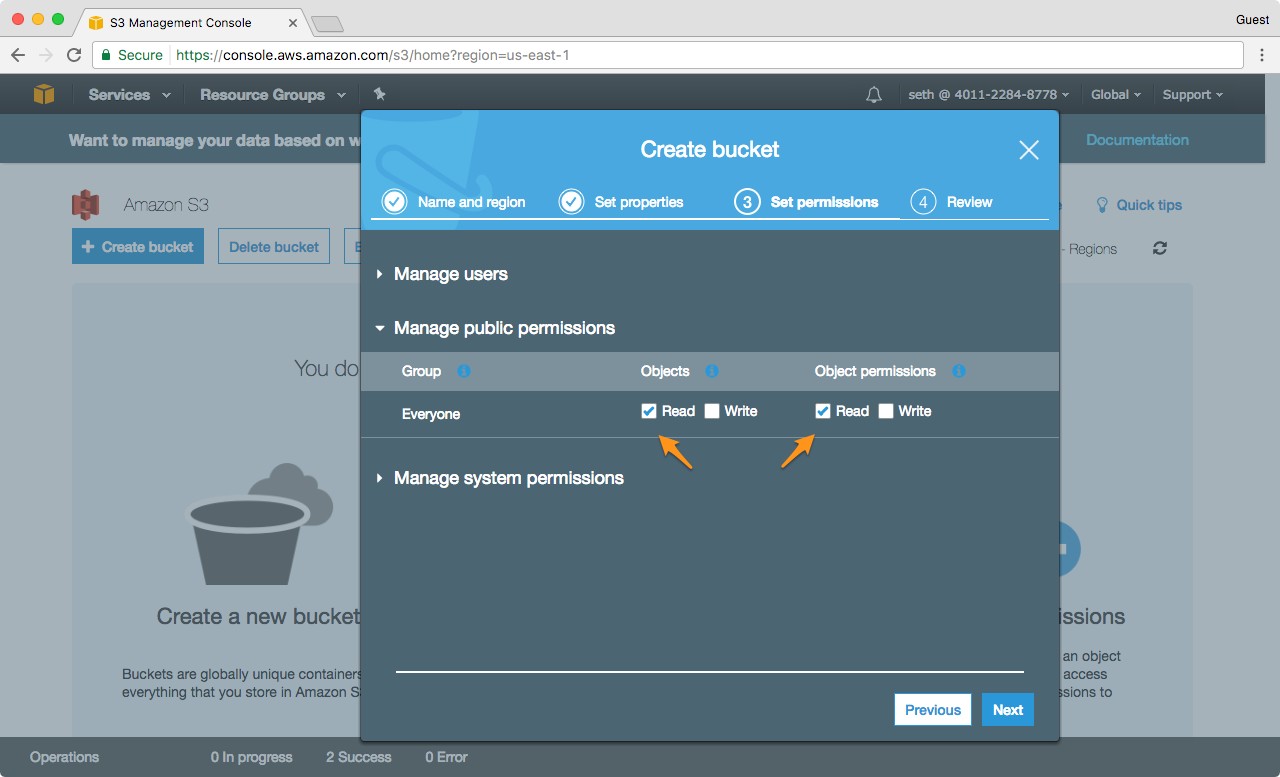1280x777 pixels.
Task: Uncheck Object permissions Read checkbox
Action: click(x=823, y=411)
